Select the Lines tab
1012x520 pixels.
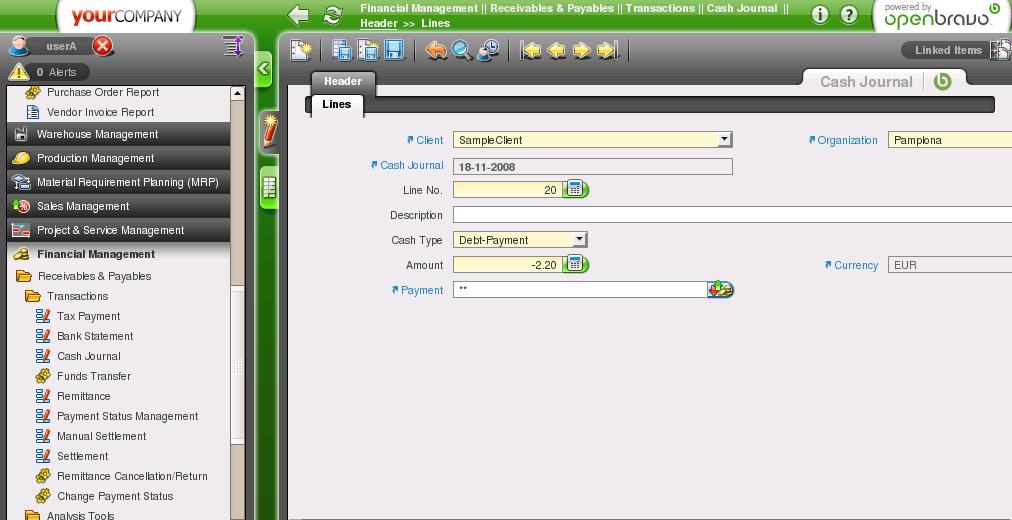(337, 105)
